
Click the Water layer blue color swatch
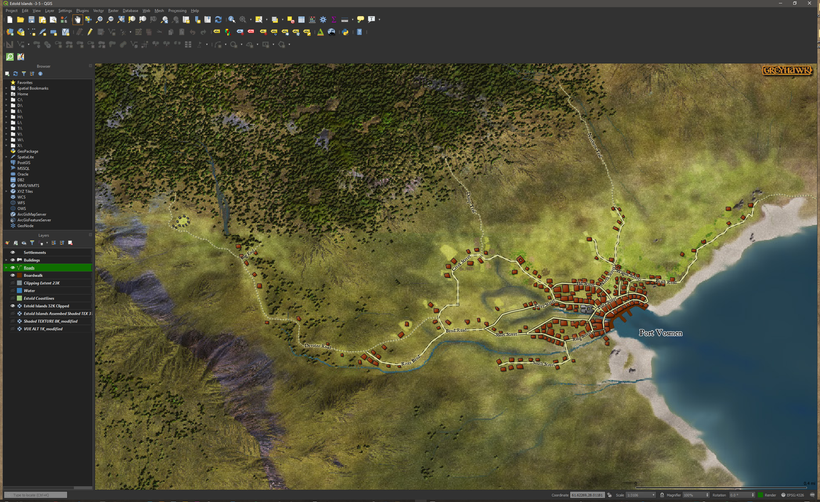pyautogui.click(x=20, y=291)
